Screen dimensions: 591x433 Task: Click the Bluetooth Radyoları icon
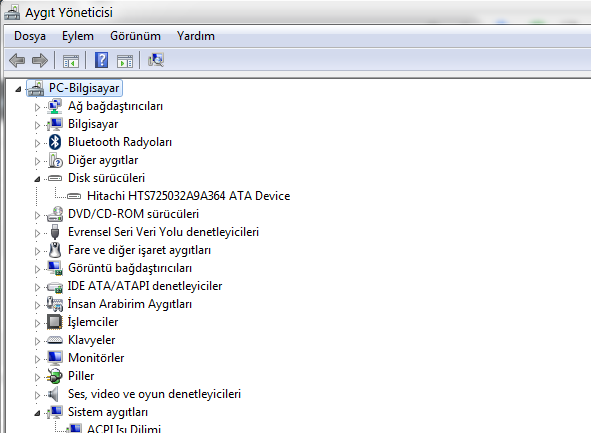coord(55,142)
